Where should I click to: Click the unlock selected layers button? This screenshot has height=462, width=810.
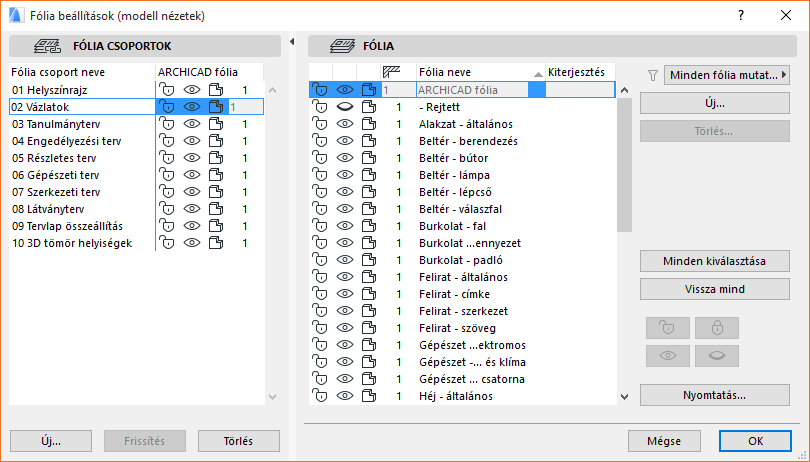click(667, 328)
